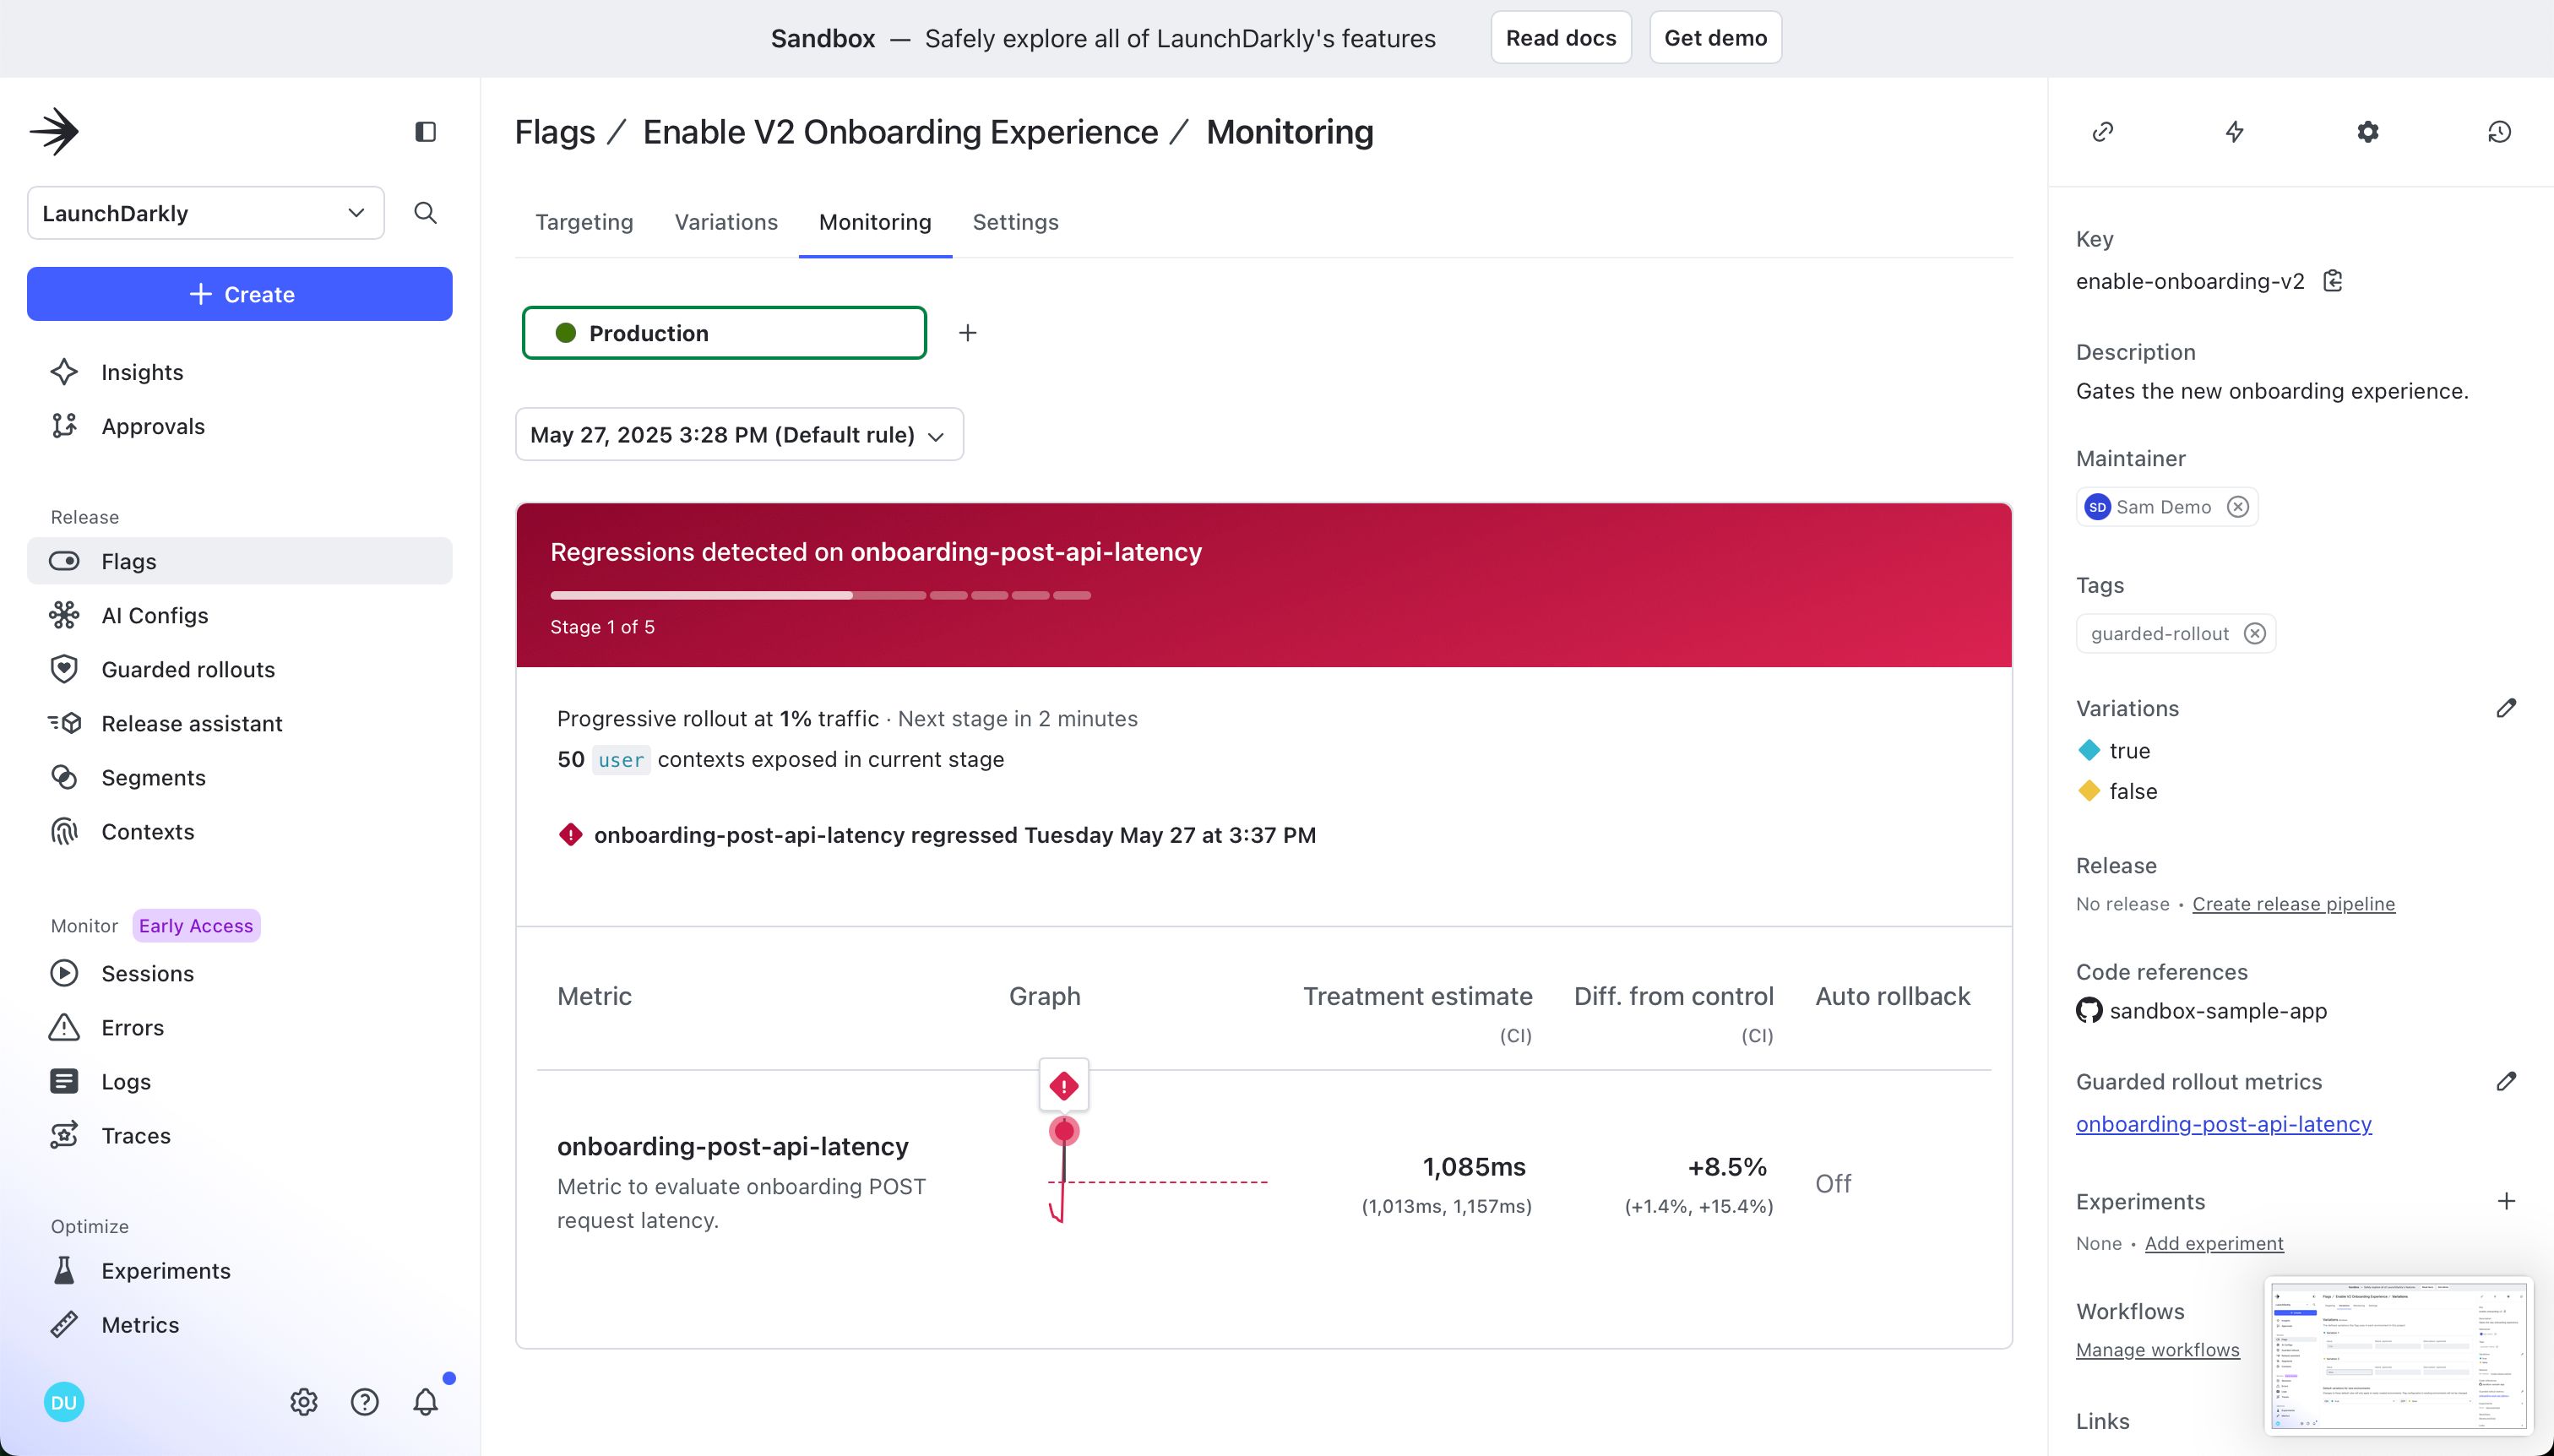Switch to the Targeting tab
2554x1456 pixels.
point(584,222)
